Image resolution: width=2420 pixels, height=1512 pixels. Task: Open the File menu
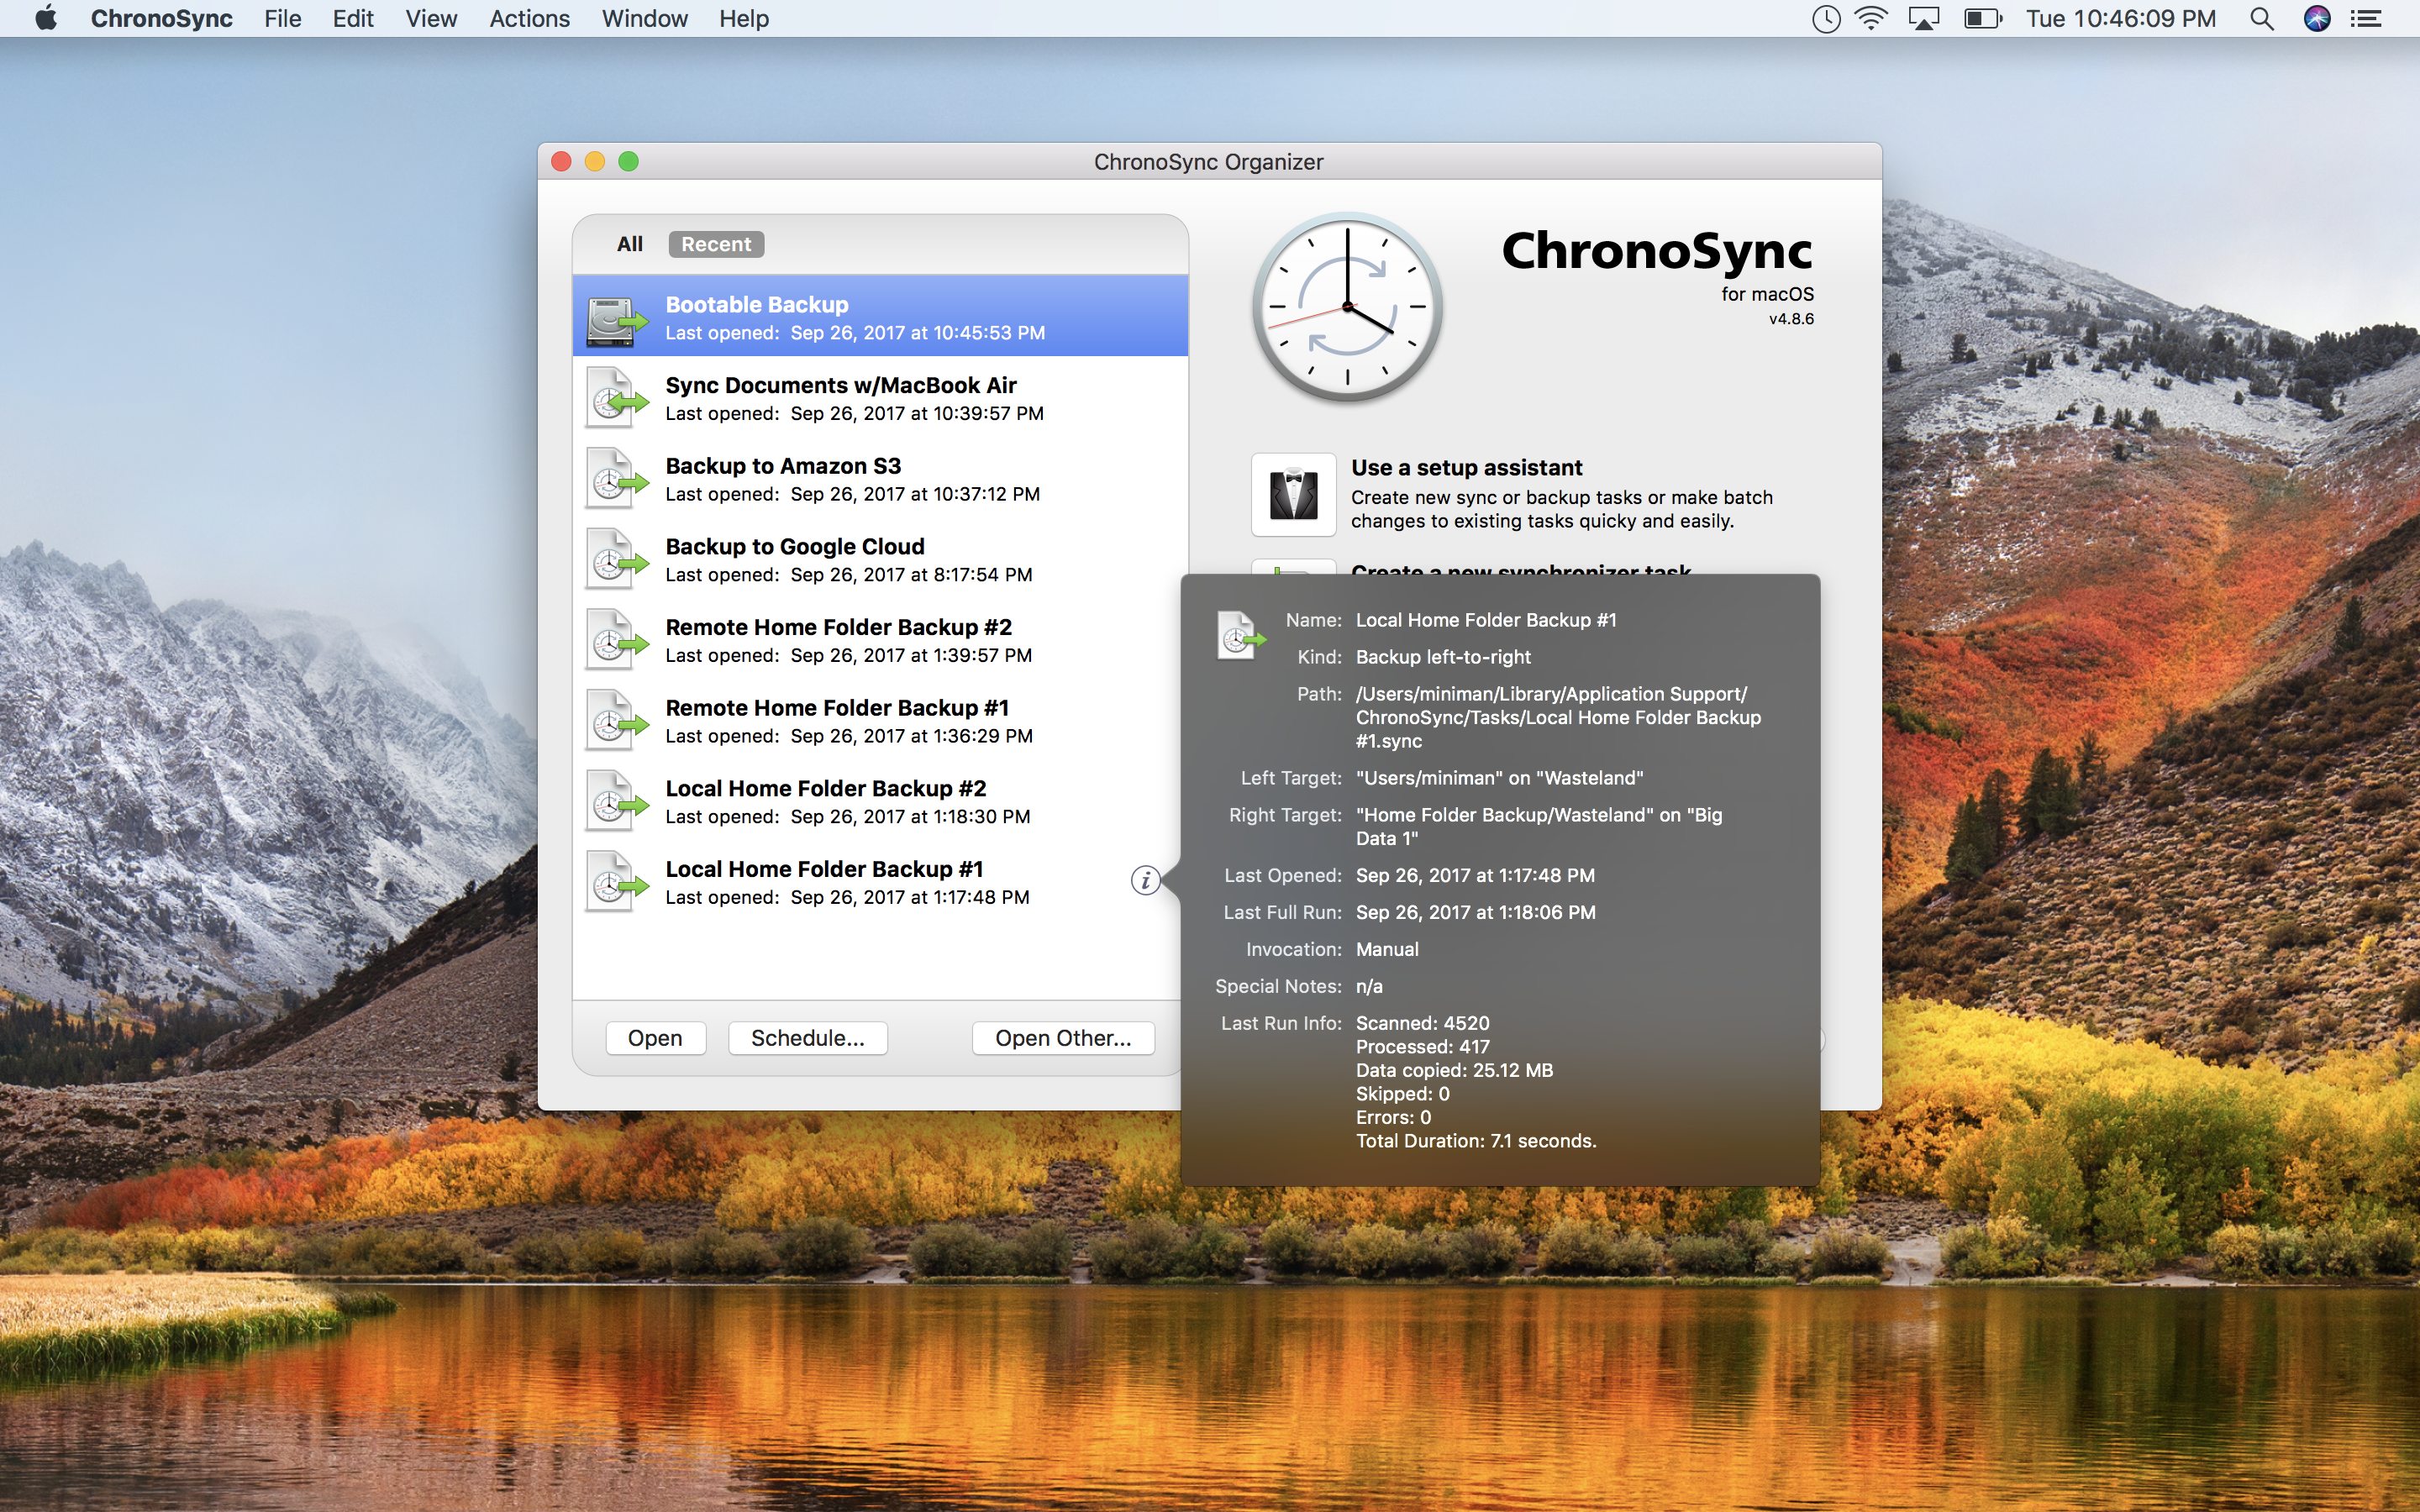pyautogui.click(x=283, y=18)
